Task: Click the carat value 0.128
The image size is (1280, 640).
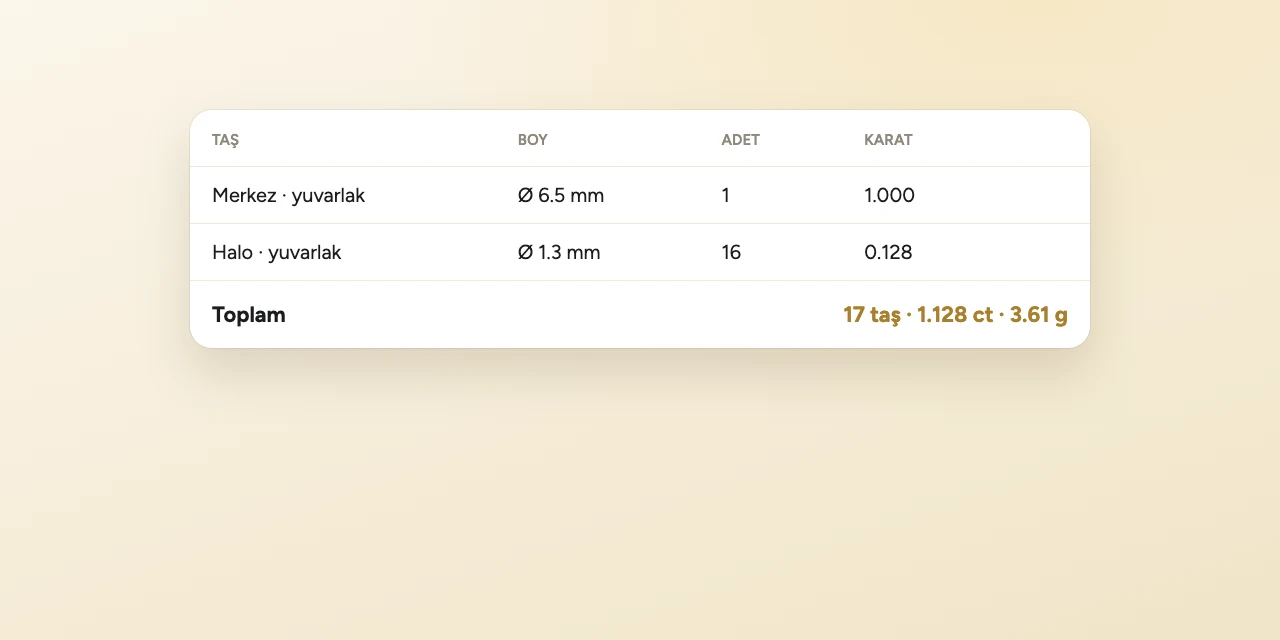Action: click(888, 253)
